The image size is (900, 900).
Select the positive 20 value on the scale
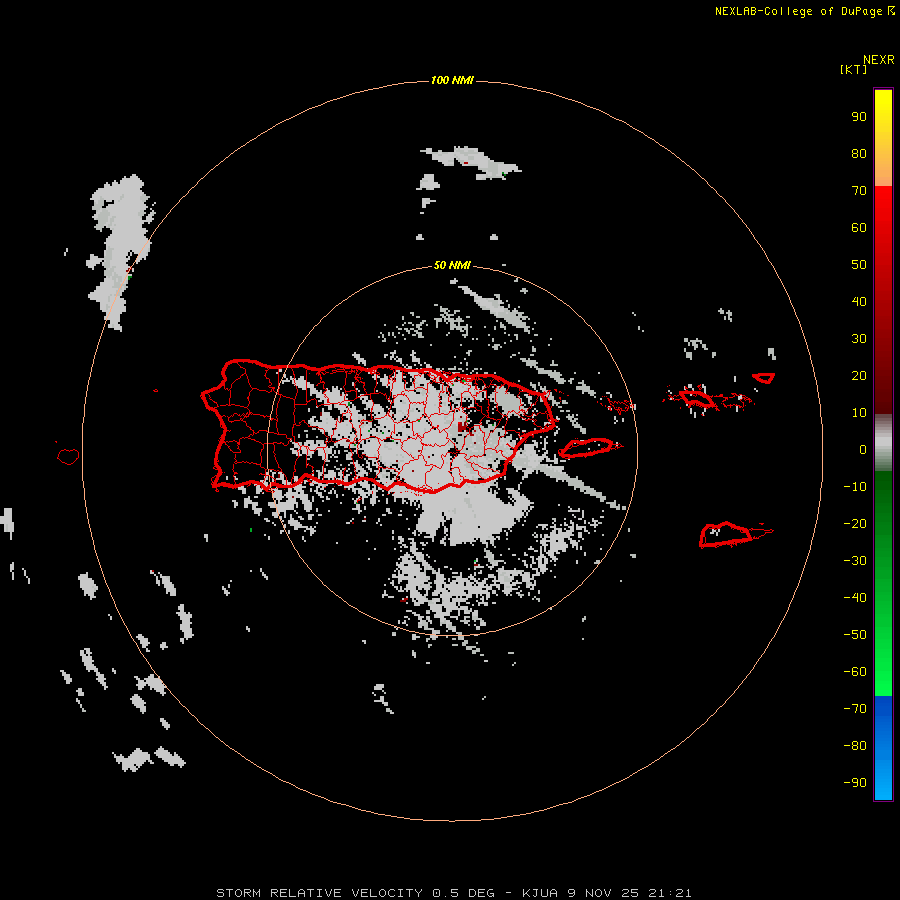pos(859,376)
